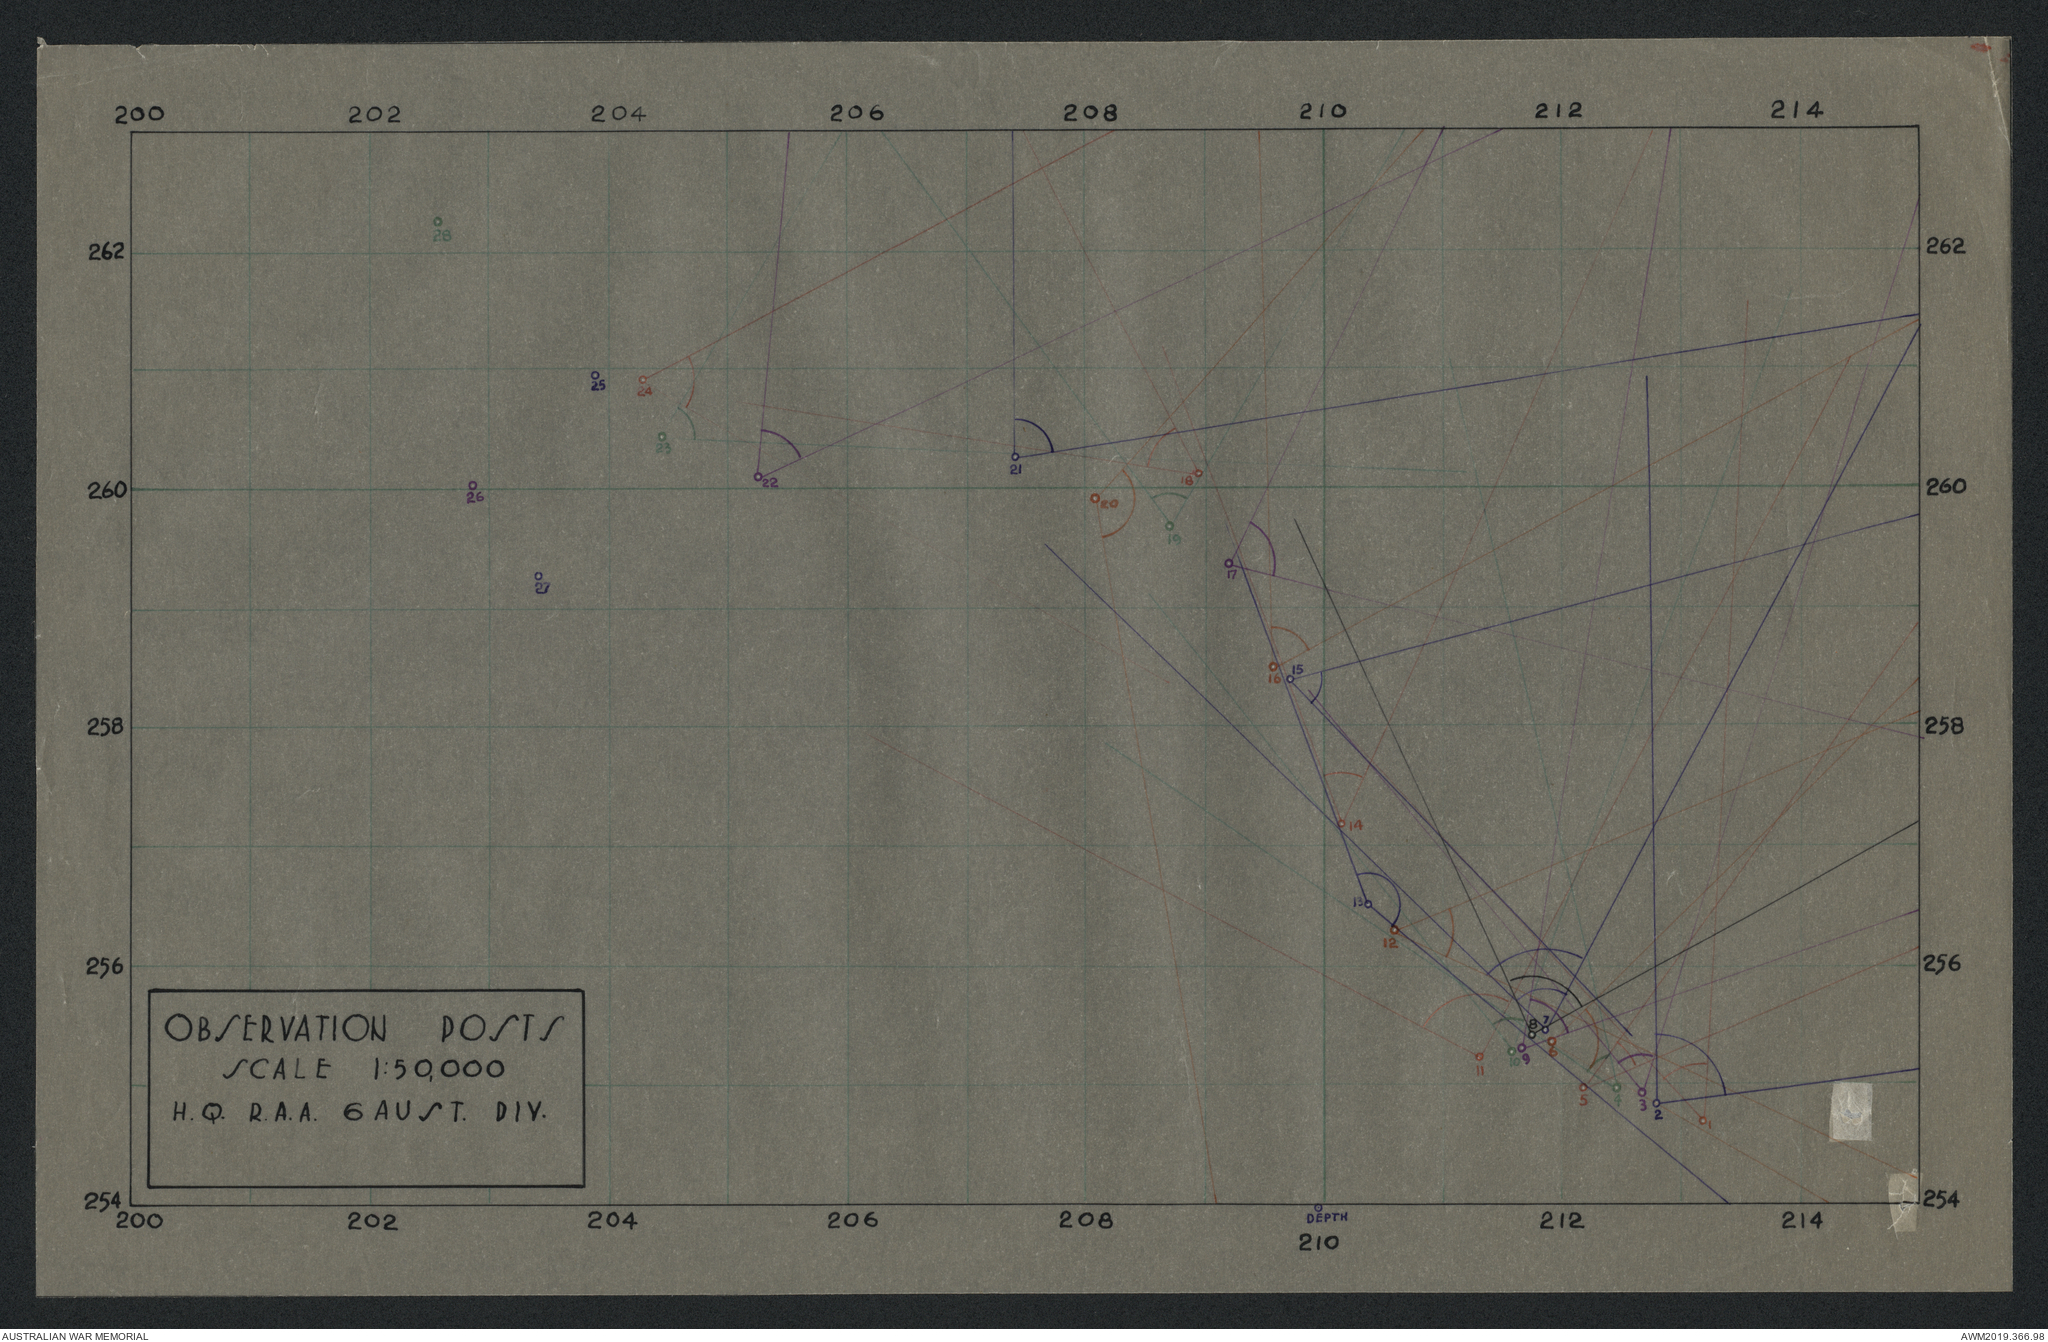Select observation post marker 26
The image size is (2048, 1342).
(472, 486)
